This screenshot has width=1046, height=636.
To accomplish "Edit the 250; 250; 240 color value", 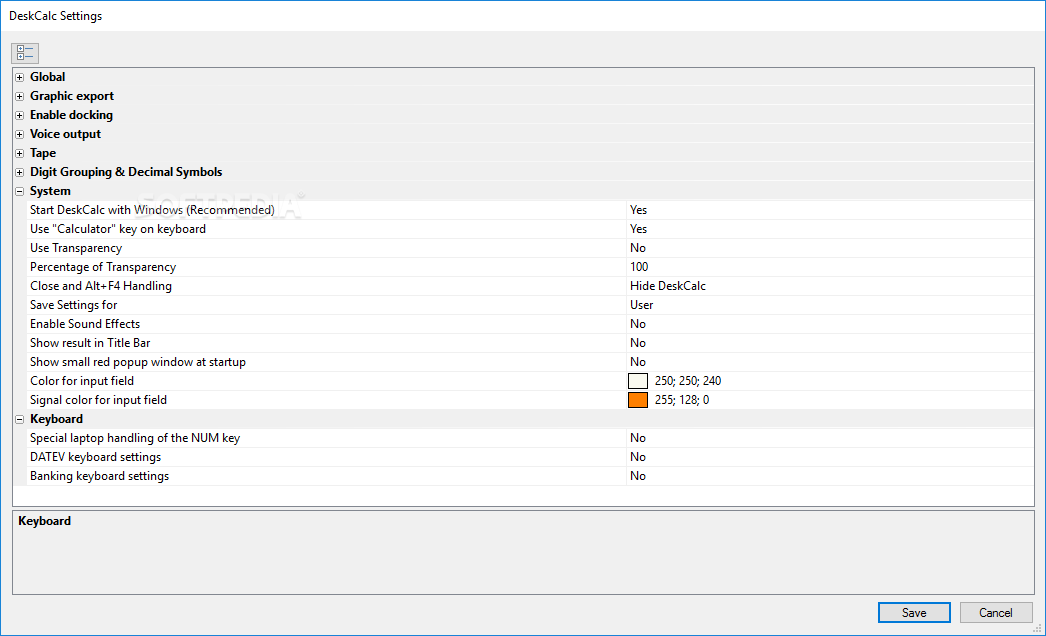I will [x=688, y=381].
